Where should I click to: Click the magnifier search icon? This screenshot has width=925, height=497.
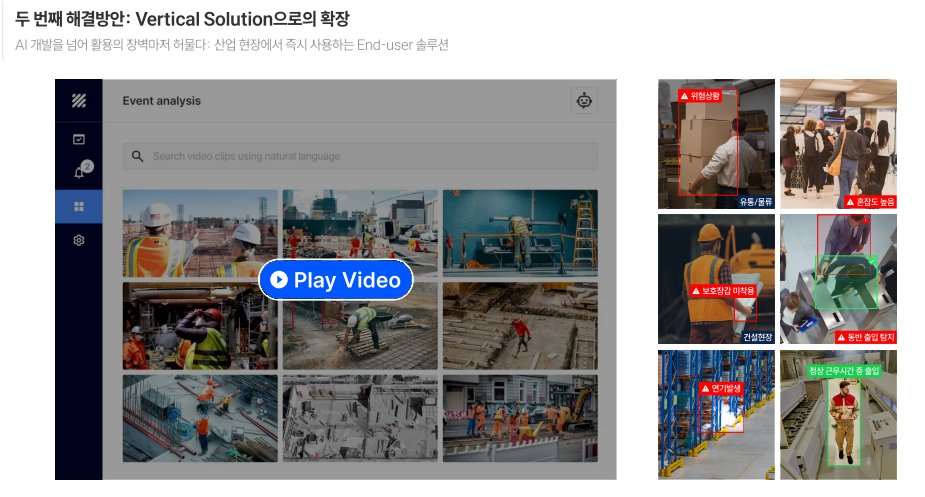tap(138, 156)
